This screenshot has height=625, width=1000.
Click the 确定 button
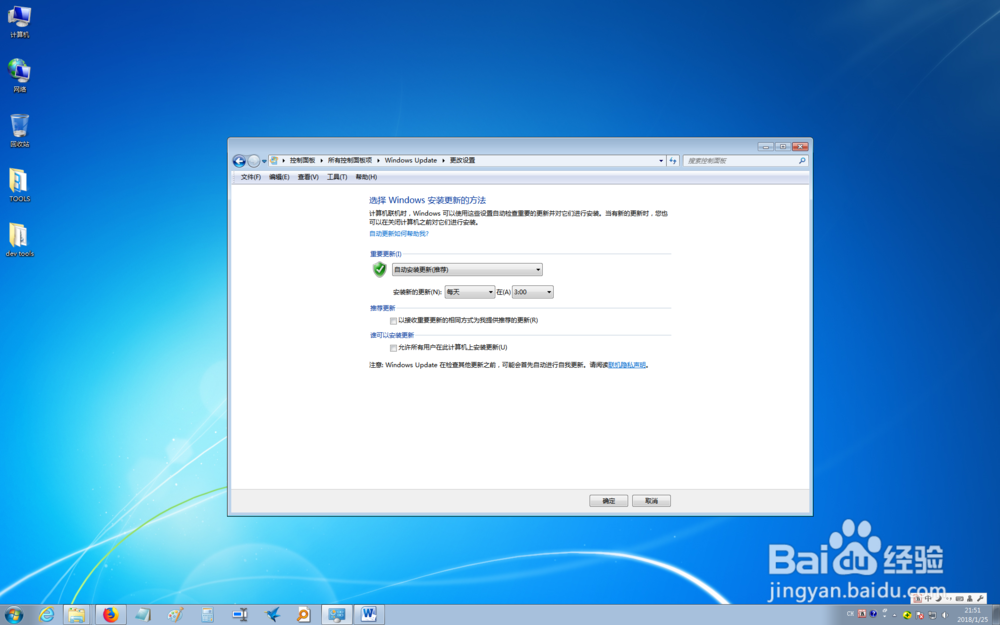(608, 501)
